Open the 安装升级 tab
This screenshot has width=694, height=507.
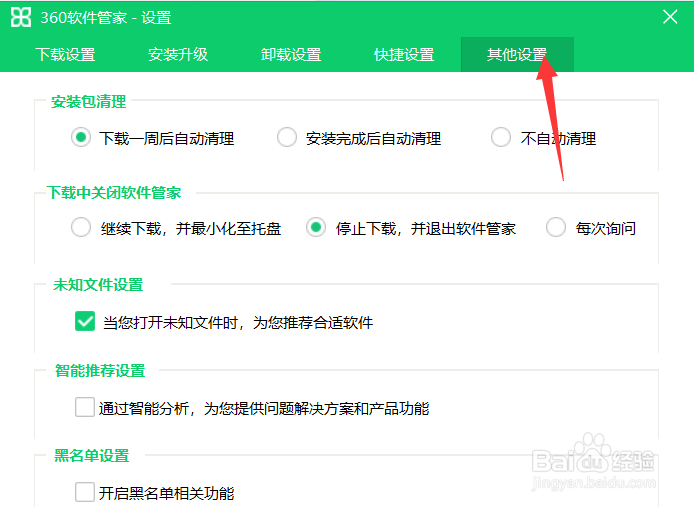click(178, 54)
